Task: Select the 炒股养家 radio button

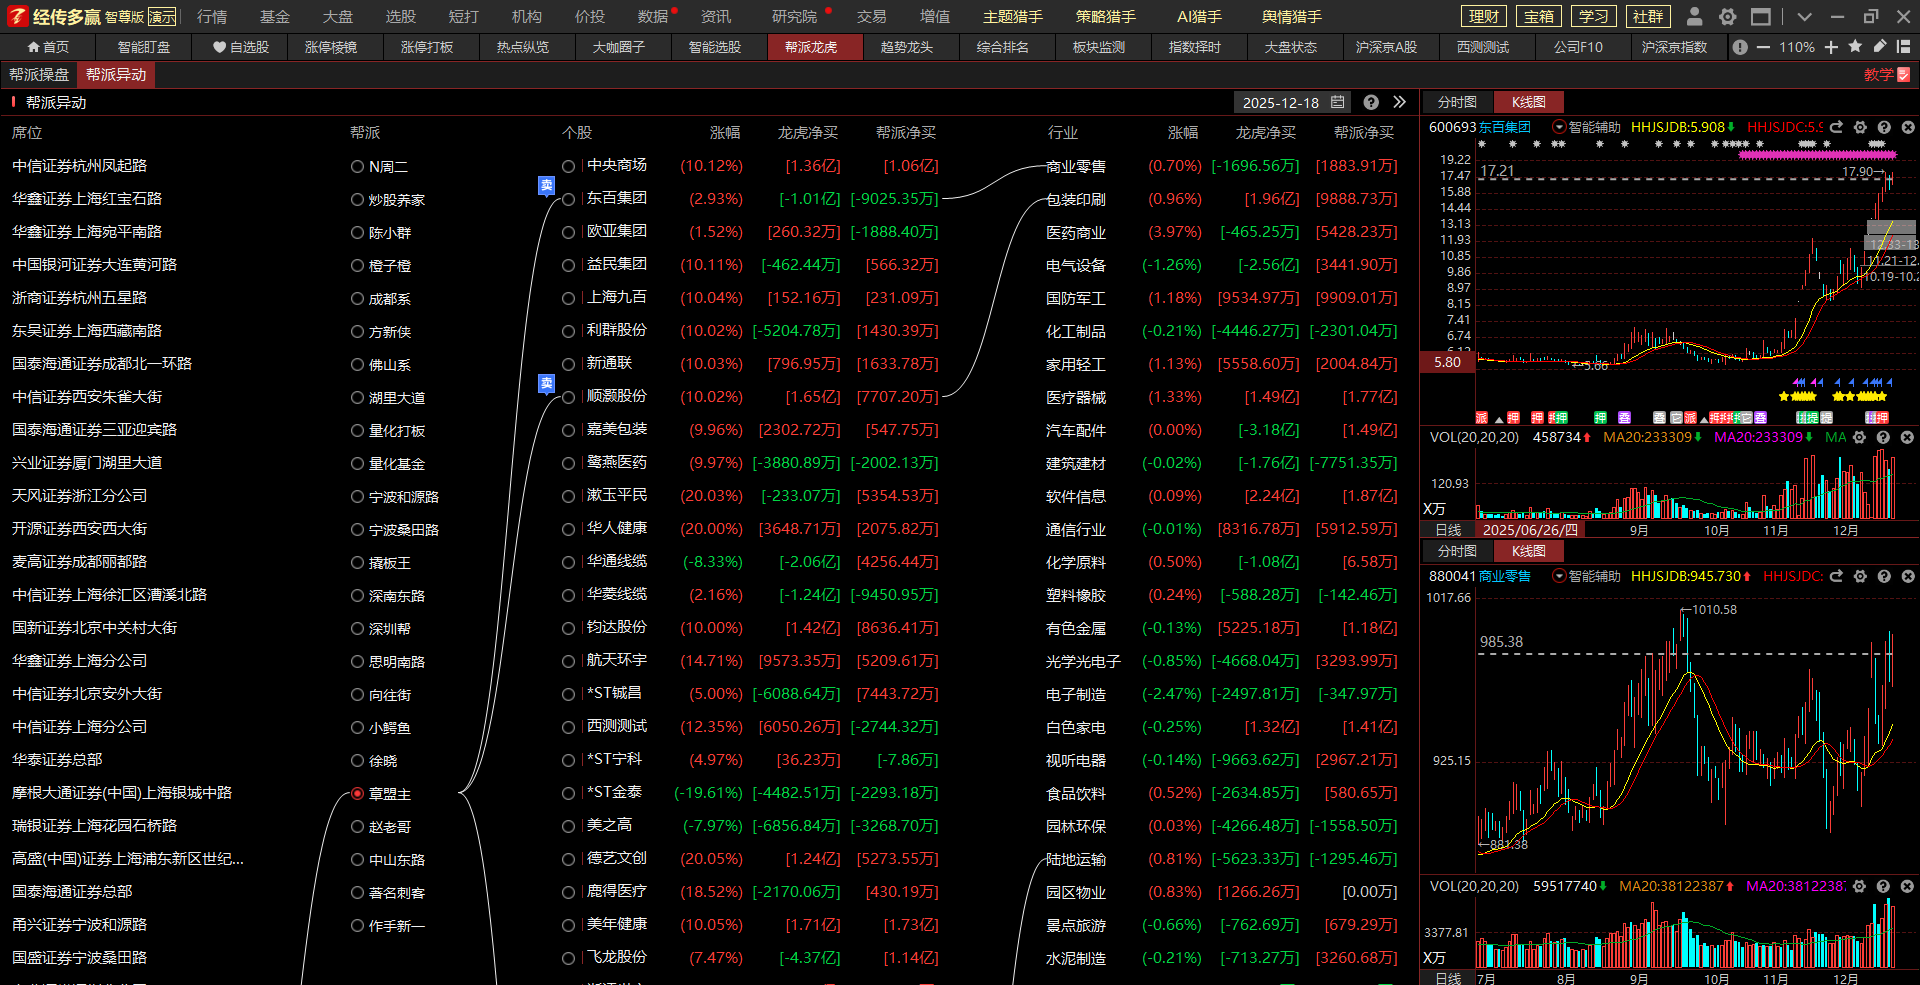Action: [x=357, y=200]
